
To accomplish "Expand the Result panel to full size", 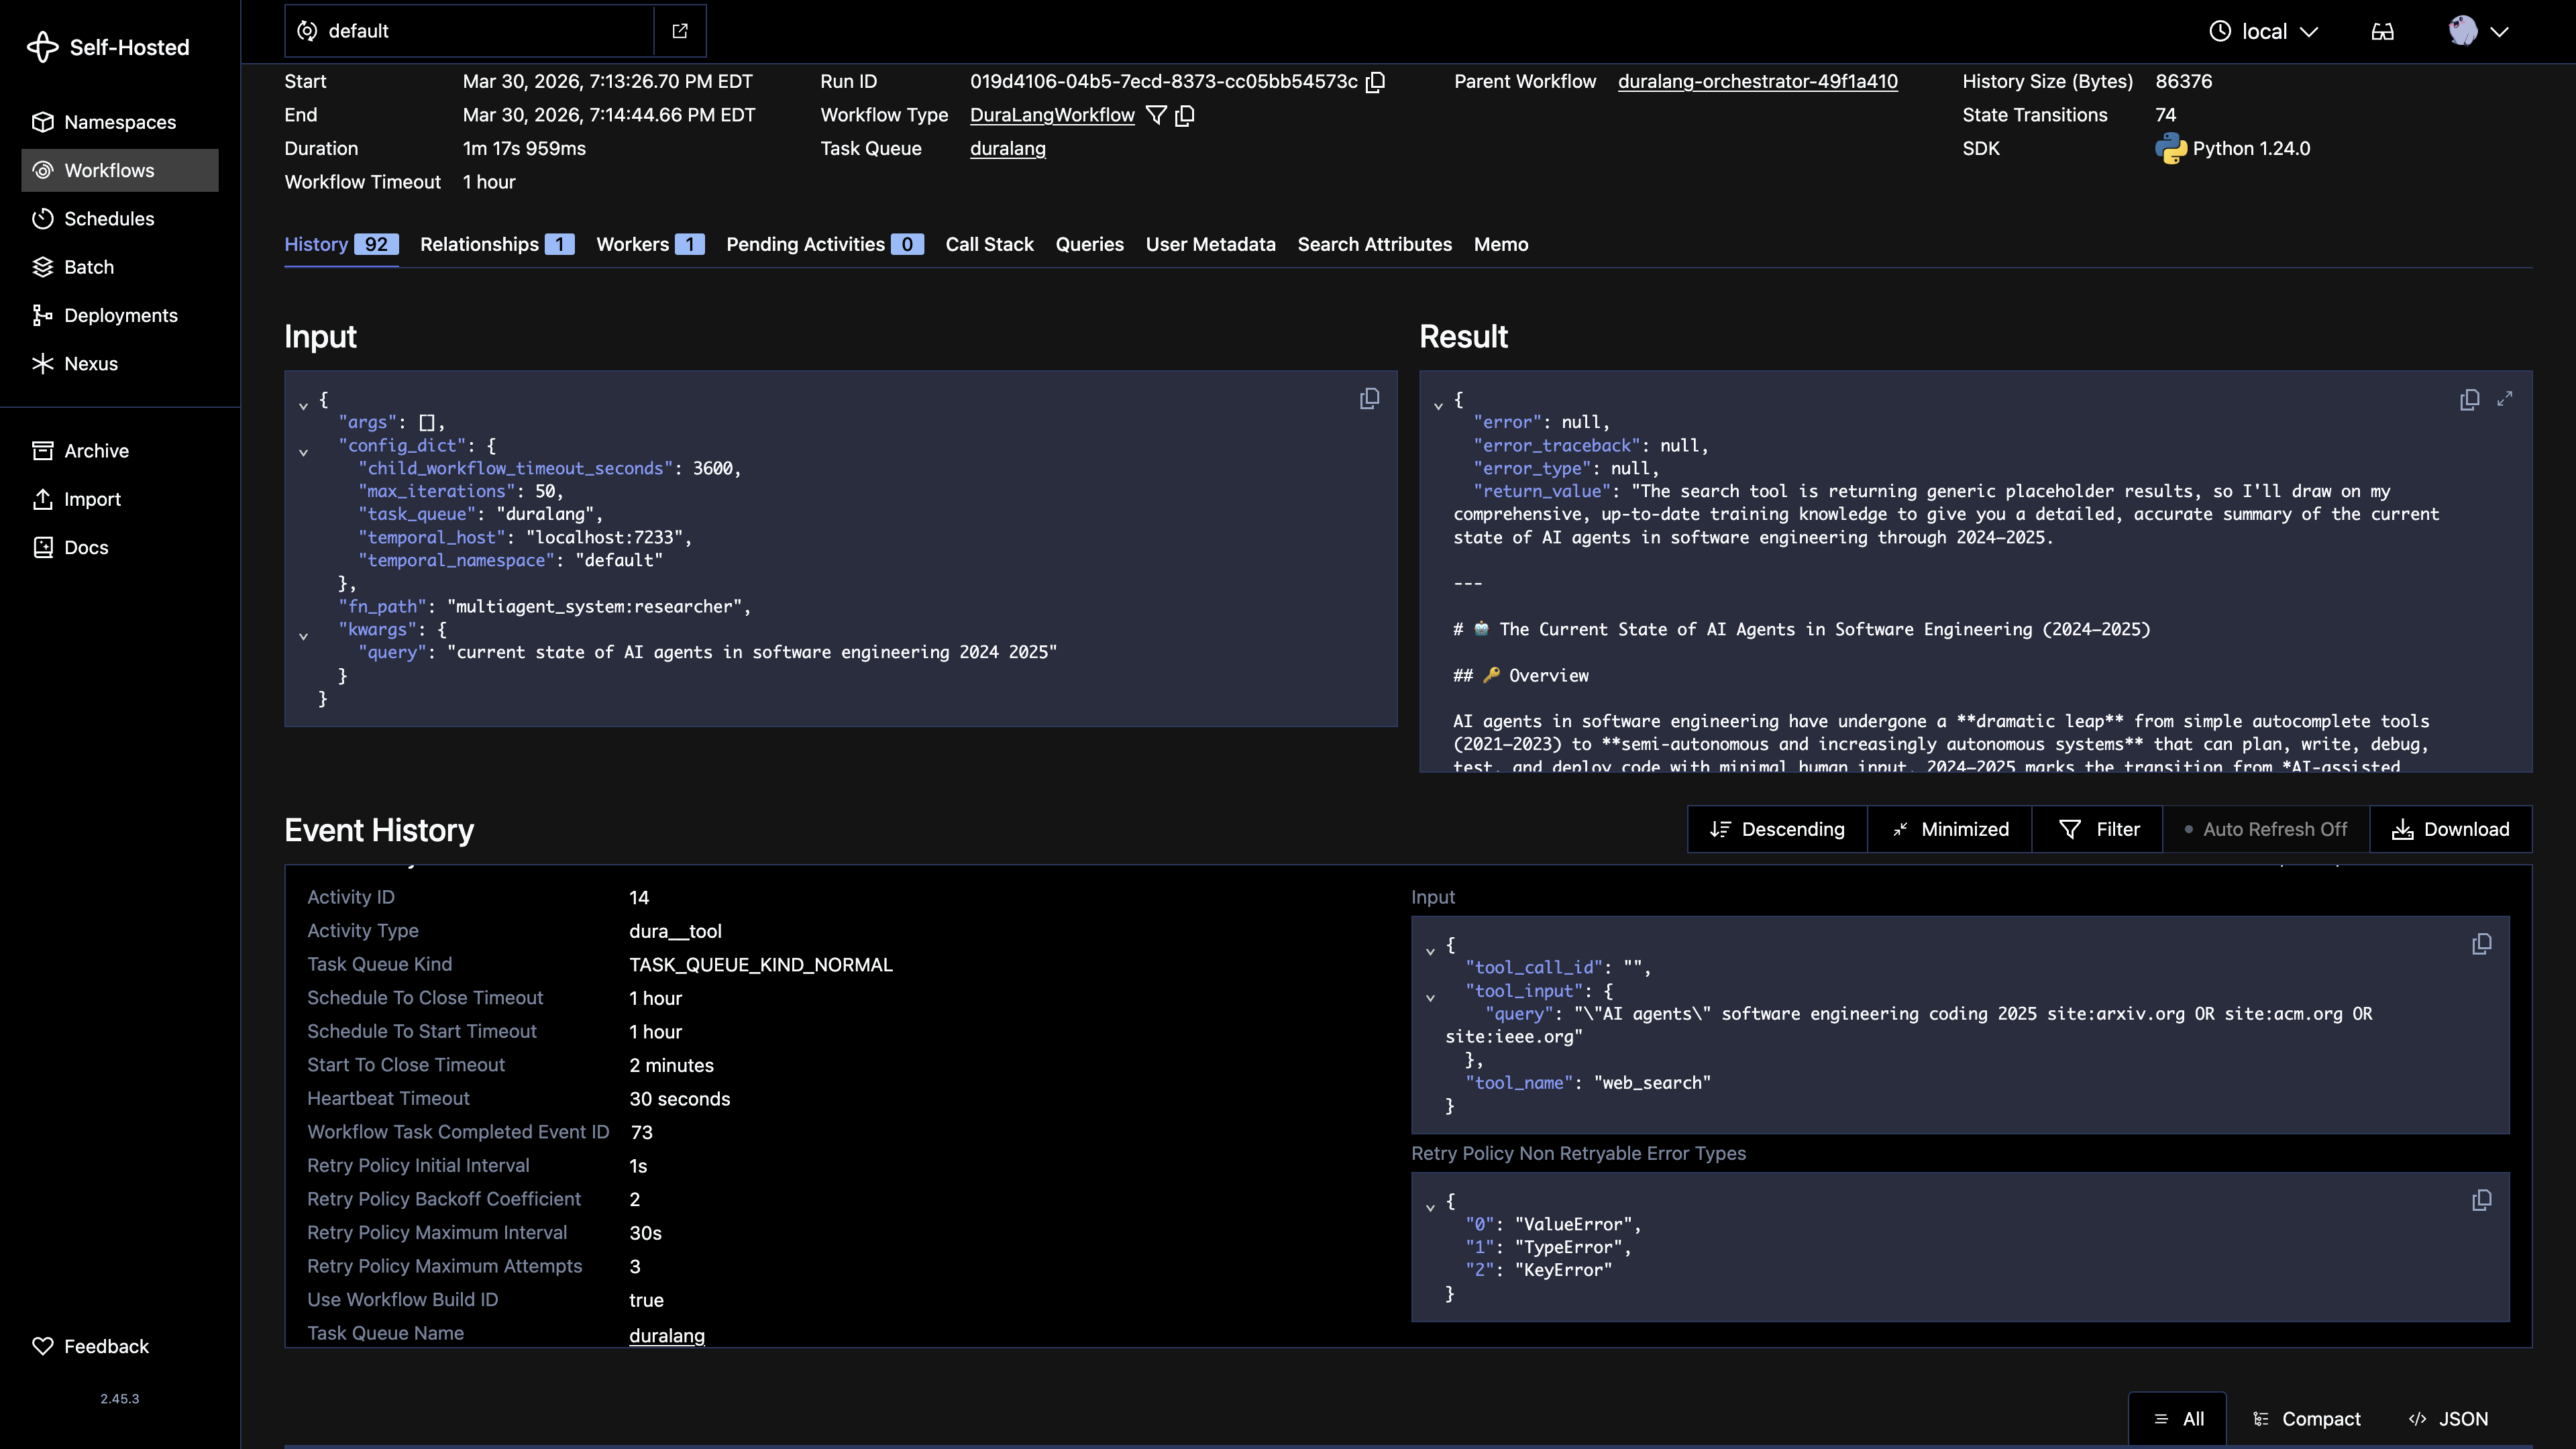I will click(x=2504, y=399).
